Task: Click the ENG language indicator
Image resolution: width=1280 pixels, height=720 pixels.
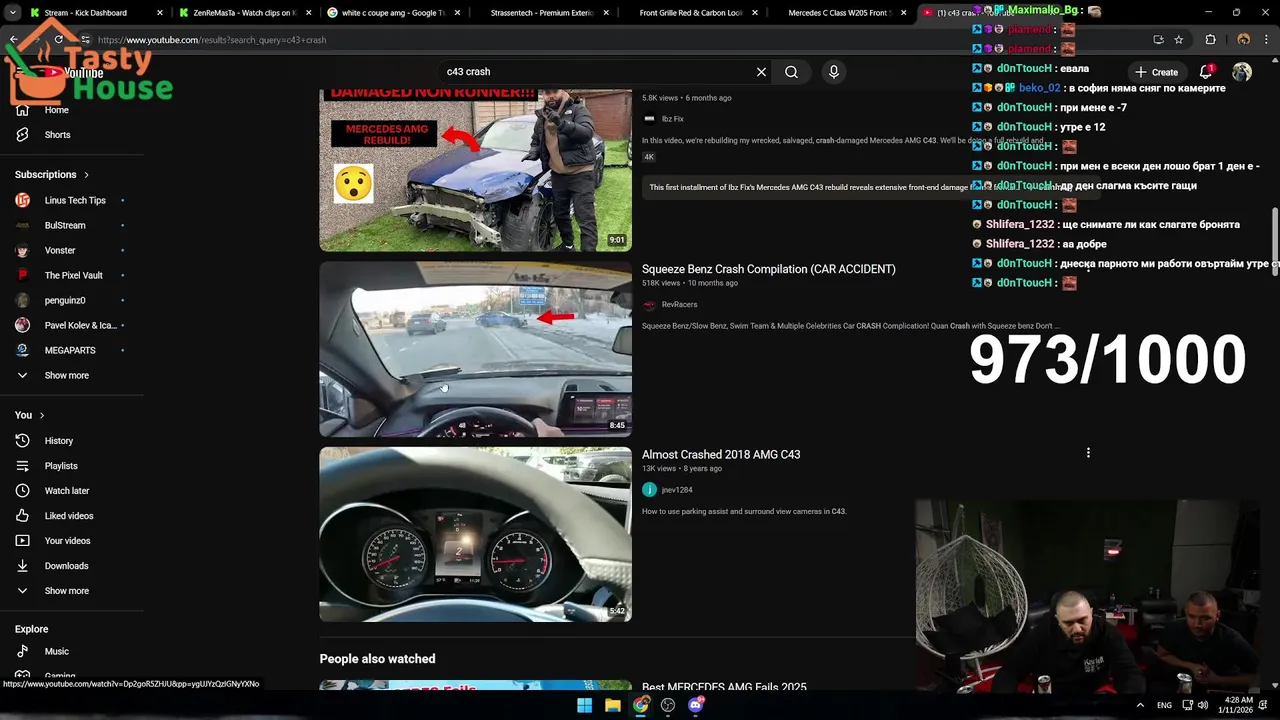Action: coord(1164,705)
